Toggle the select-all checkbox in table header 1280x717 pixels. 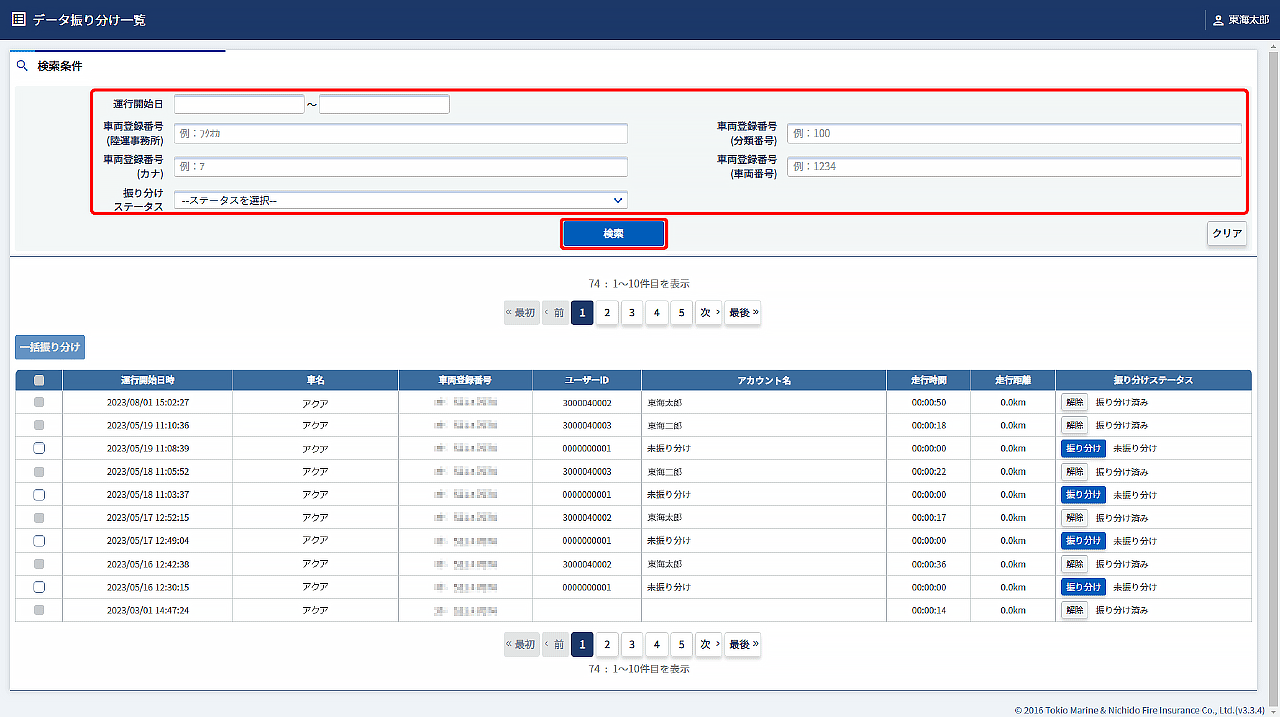(x=39, y=380)
